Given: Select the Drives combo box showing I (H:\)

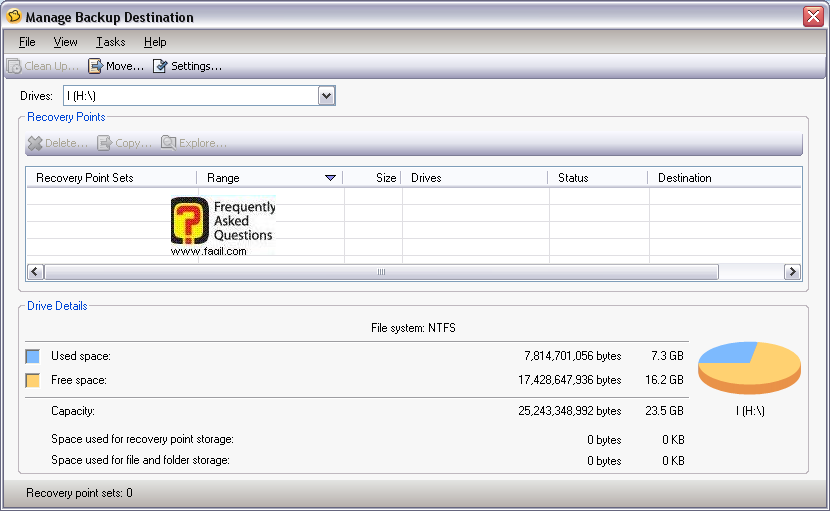Looking at the screenshot, I should [x=190, y=96].
